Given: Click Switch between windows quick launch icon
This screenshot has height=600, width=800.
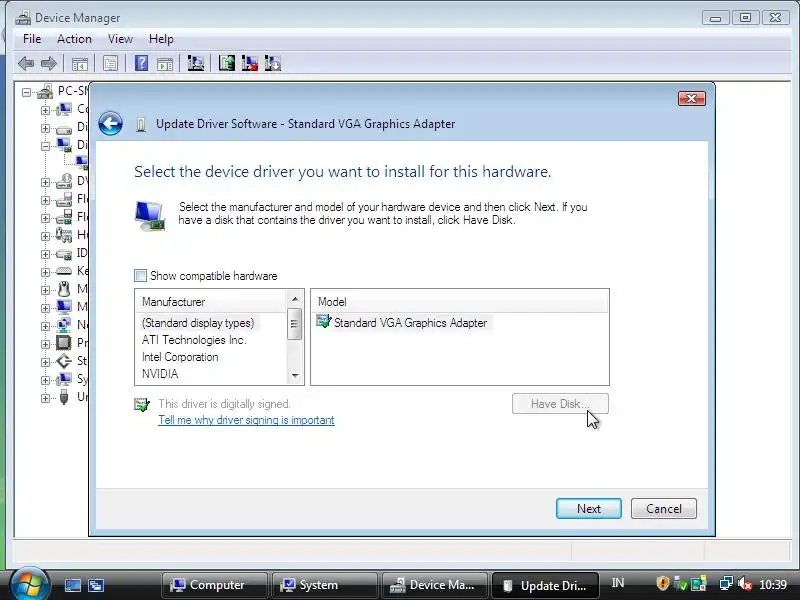Looking at the screenshot, I should 96,585.
